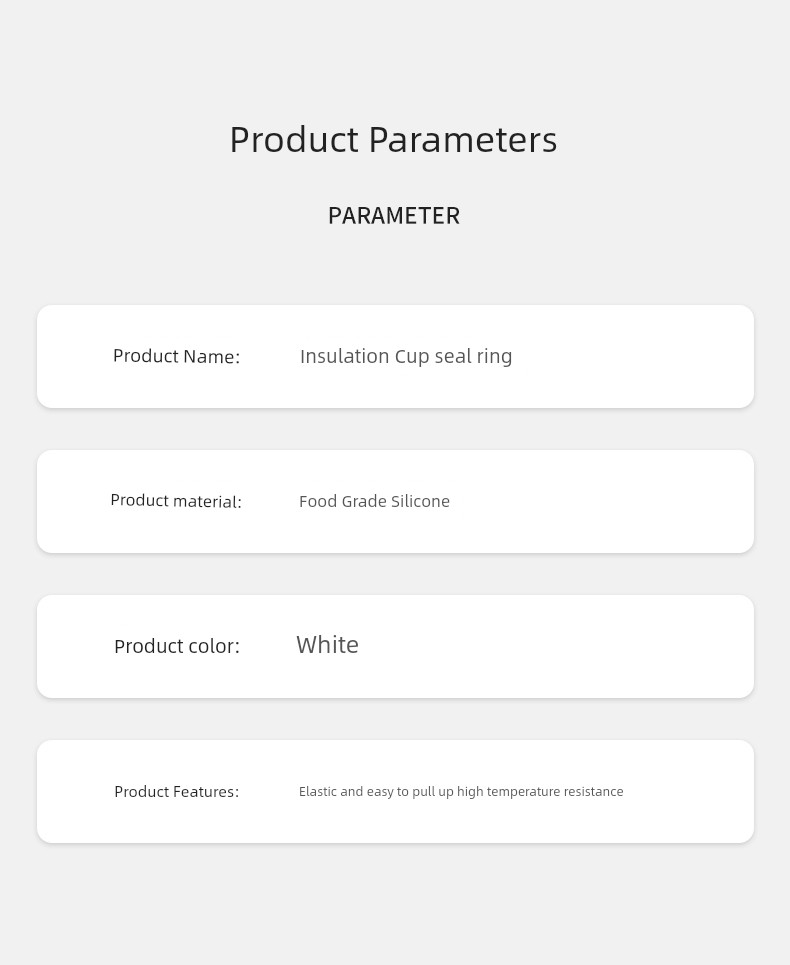
Task: Click the word Parameters in the main heading
Action: [463, 139]
